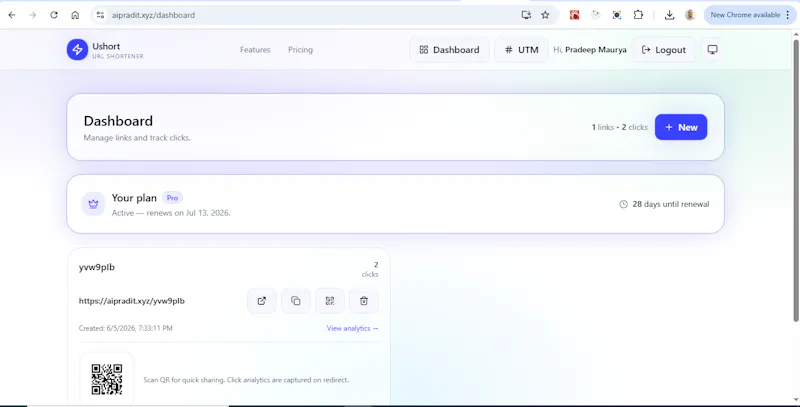Copy the yvw9pIb short link
The image size is (800, 407).
point(296,301)
